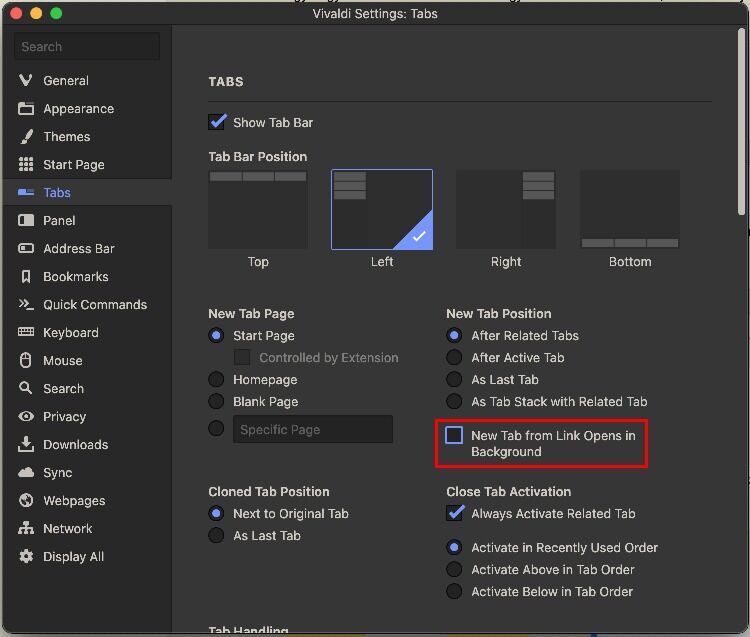Viewport: 750px width, 637px height.
Task: Select Activate Below in Tab Order
Action: coord(454,591)
